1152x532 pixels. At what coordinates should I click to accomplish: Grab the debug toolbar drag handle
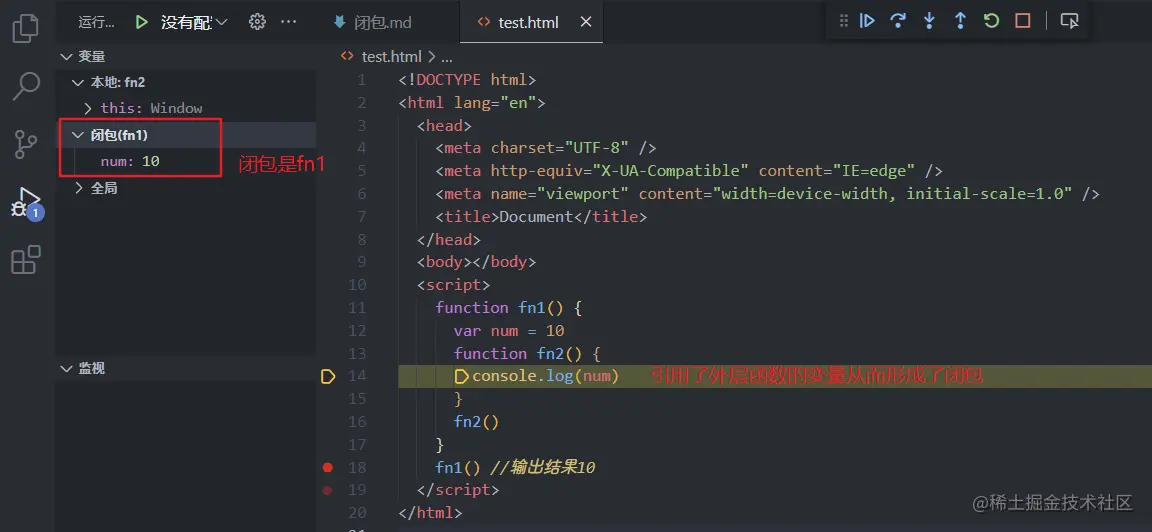(843, 21)
